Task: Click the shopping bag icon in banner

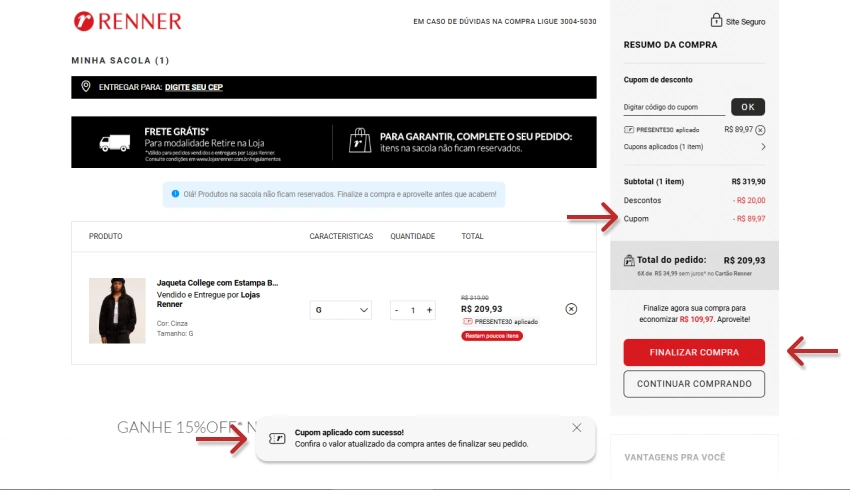Action: [359, 140]
